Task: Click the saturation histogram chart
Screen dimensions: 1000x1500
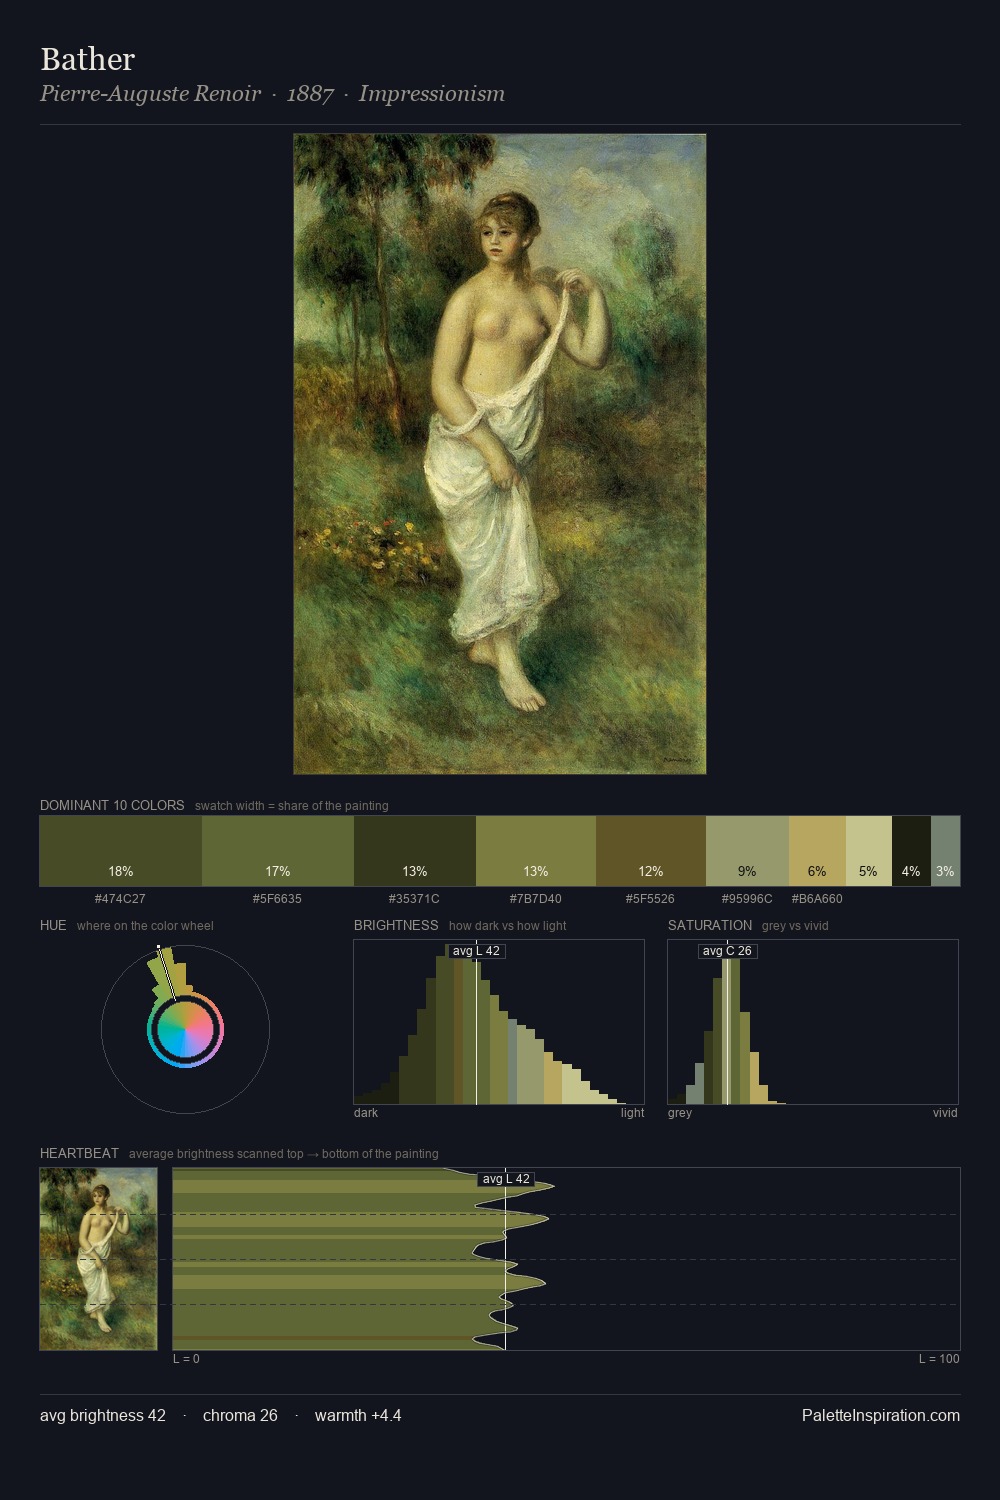Action: pyautogui.click(x=813, y=1022)
